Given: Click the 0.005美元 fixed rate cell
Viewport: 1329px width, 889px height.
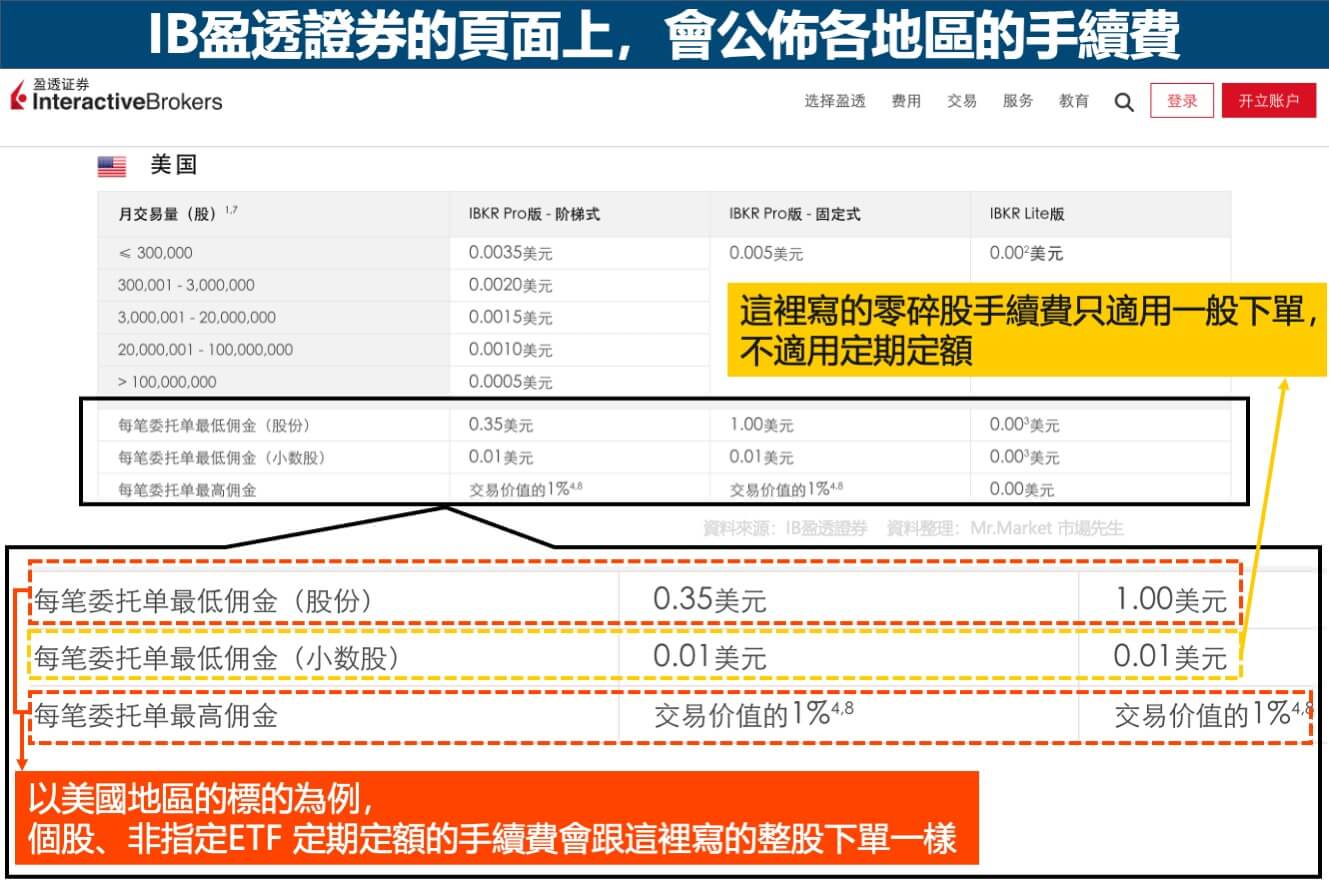Looking at the screenshot, I should tap(766, 253).
